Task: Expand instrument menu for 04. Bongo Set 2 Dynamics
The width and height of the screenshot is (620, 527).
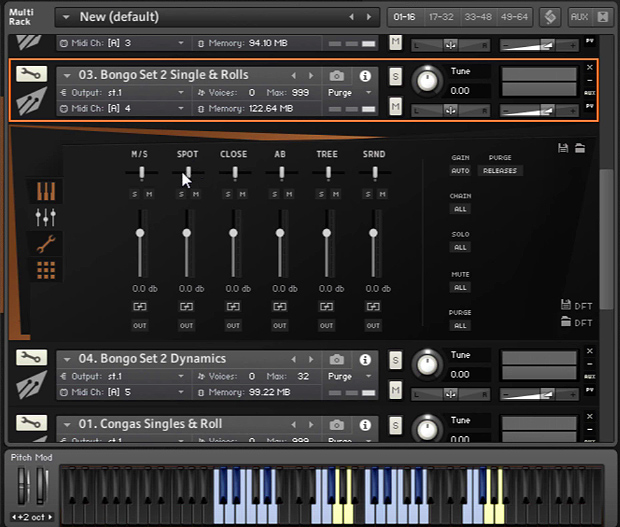Action: pyautogui.click(x=67, y=359)
